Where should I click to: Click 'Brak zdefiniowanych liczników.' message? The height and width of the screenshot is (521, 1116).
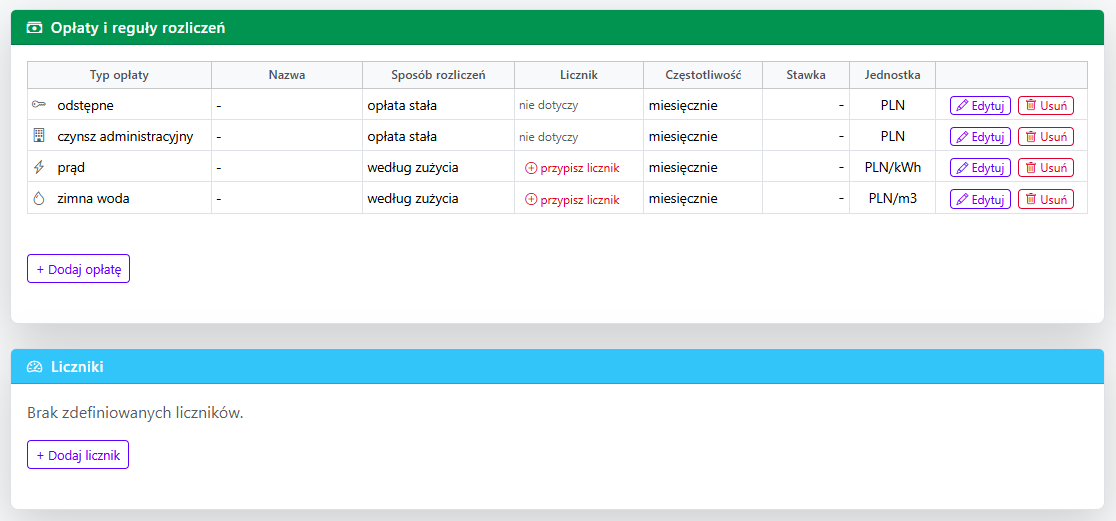coord(135,413)
